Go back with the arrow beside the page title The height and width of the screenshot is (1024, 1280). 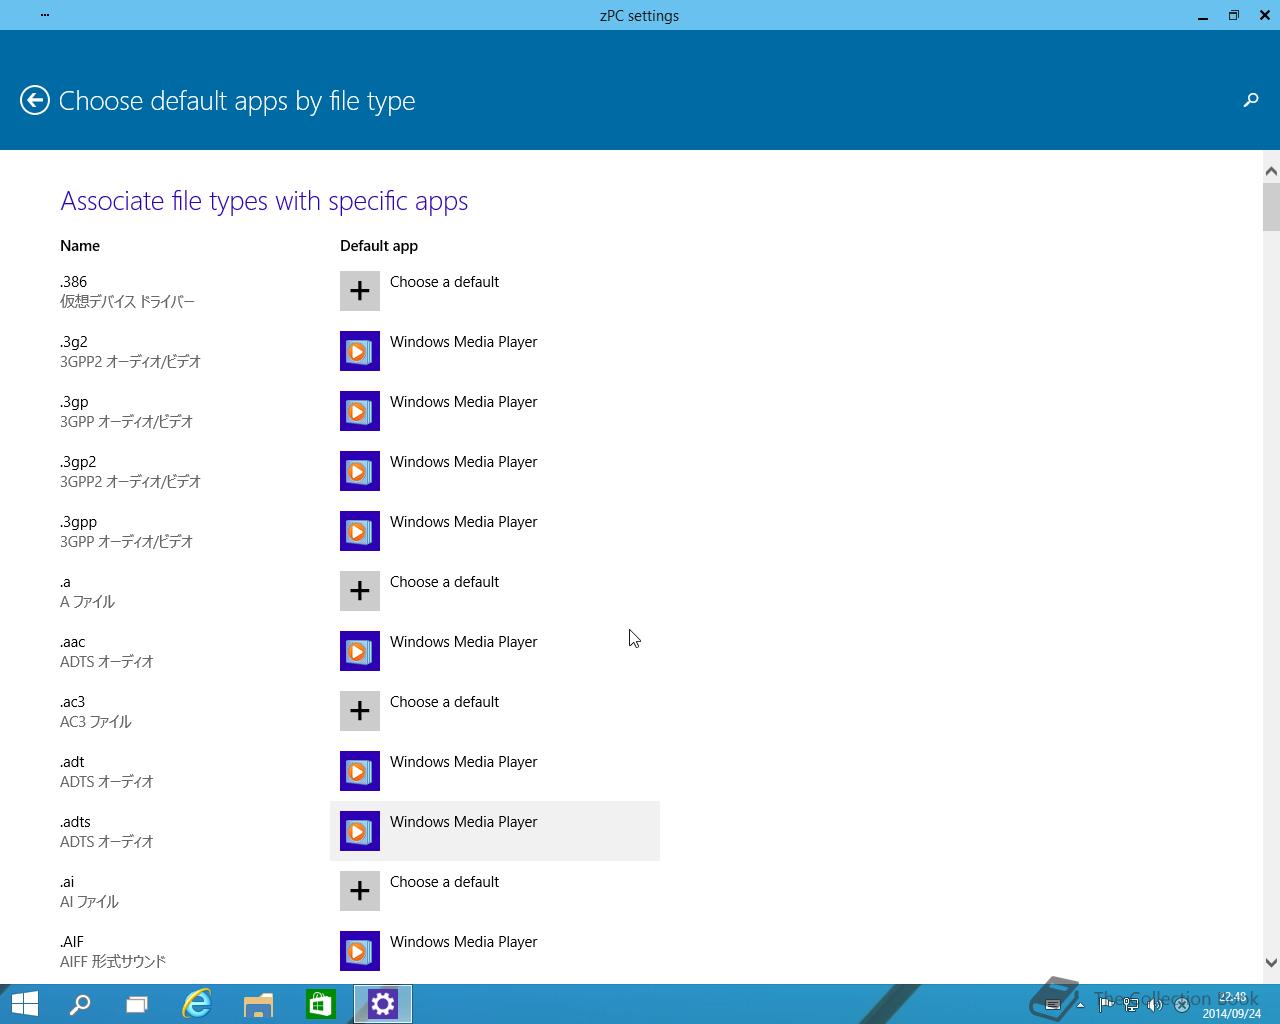pos(35,100)
